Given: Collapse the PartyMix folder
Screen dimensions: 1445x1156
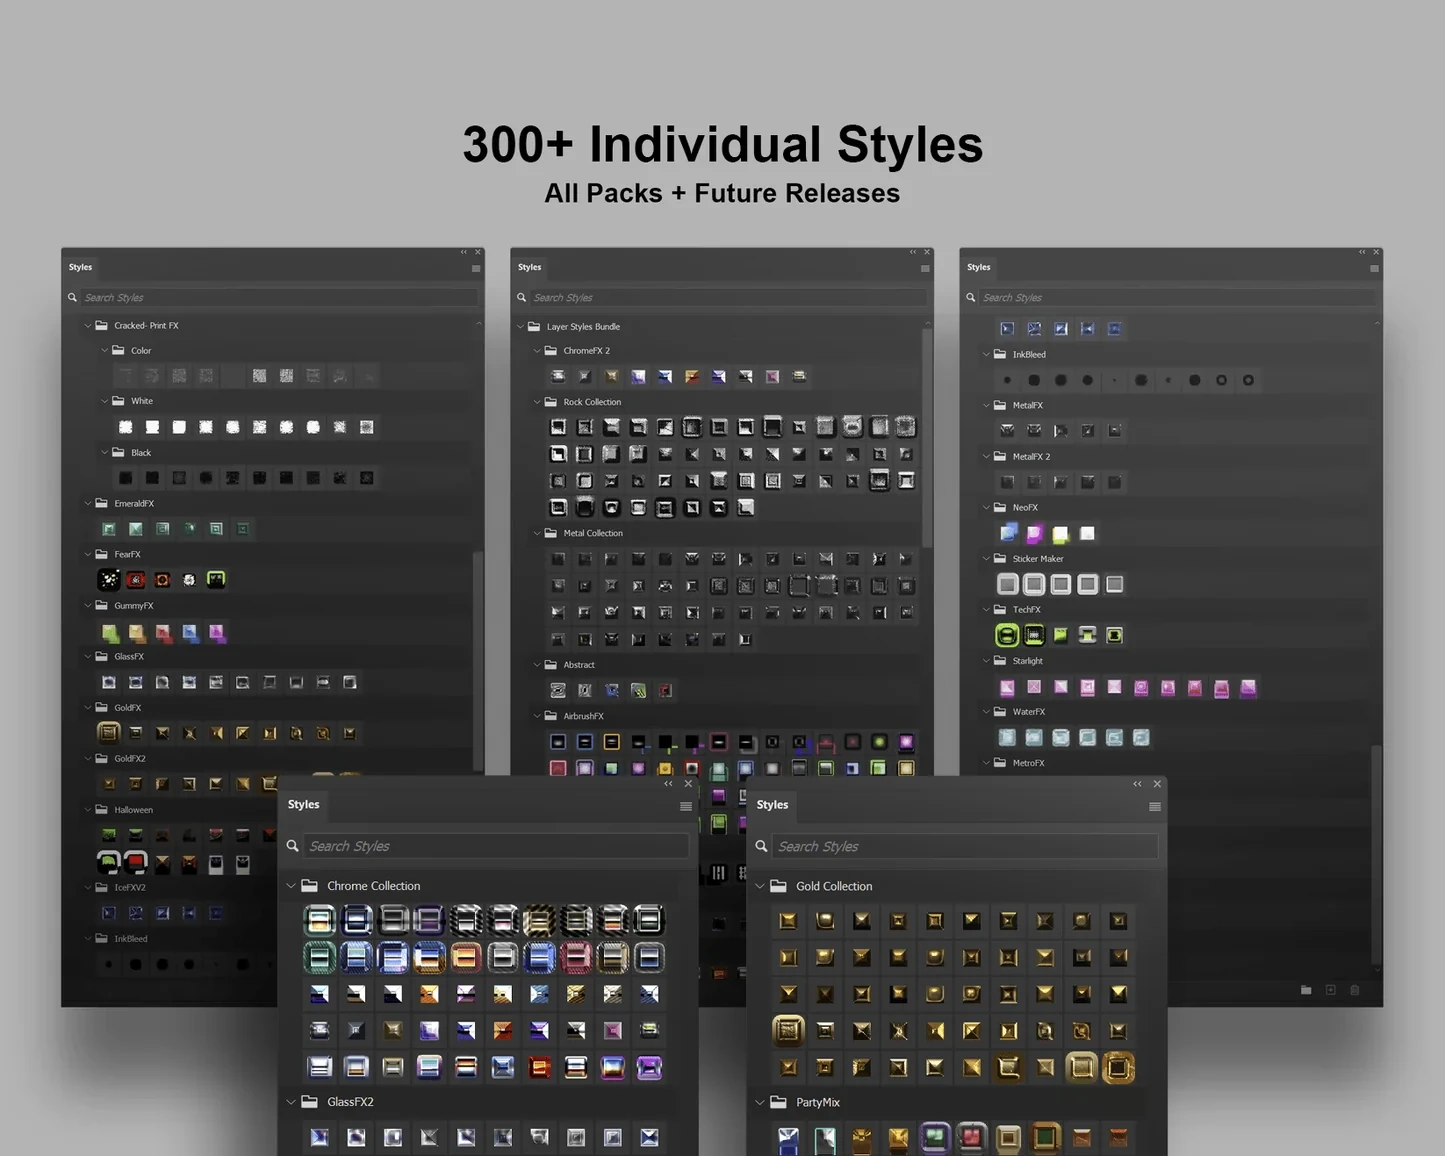Looking at the screenshot, I should click(x=760, y=1102).
